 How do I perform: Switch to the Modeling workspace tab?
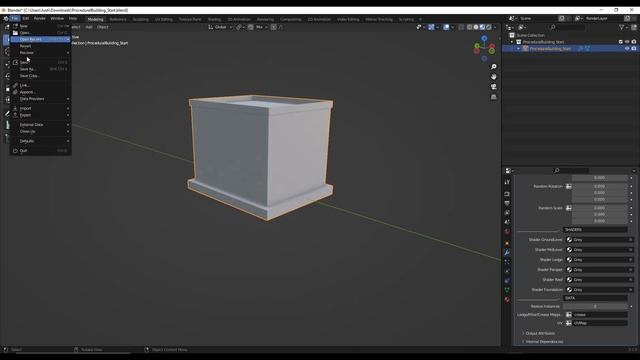(x=96, y=19)
